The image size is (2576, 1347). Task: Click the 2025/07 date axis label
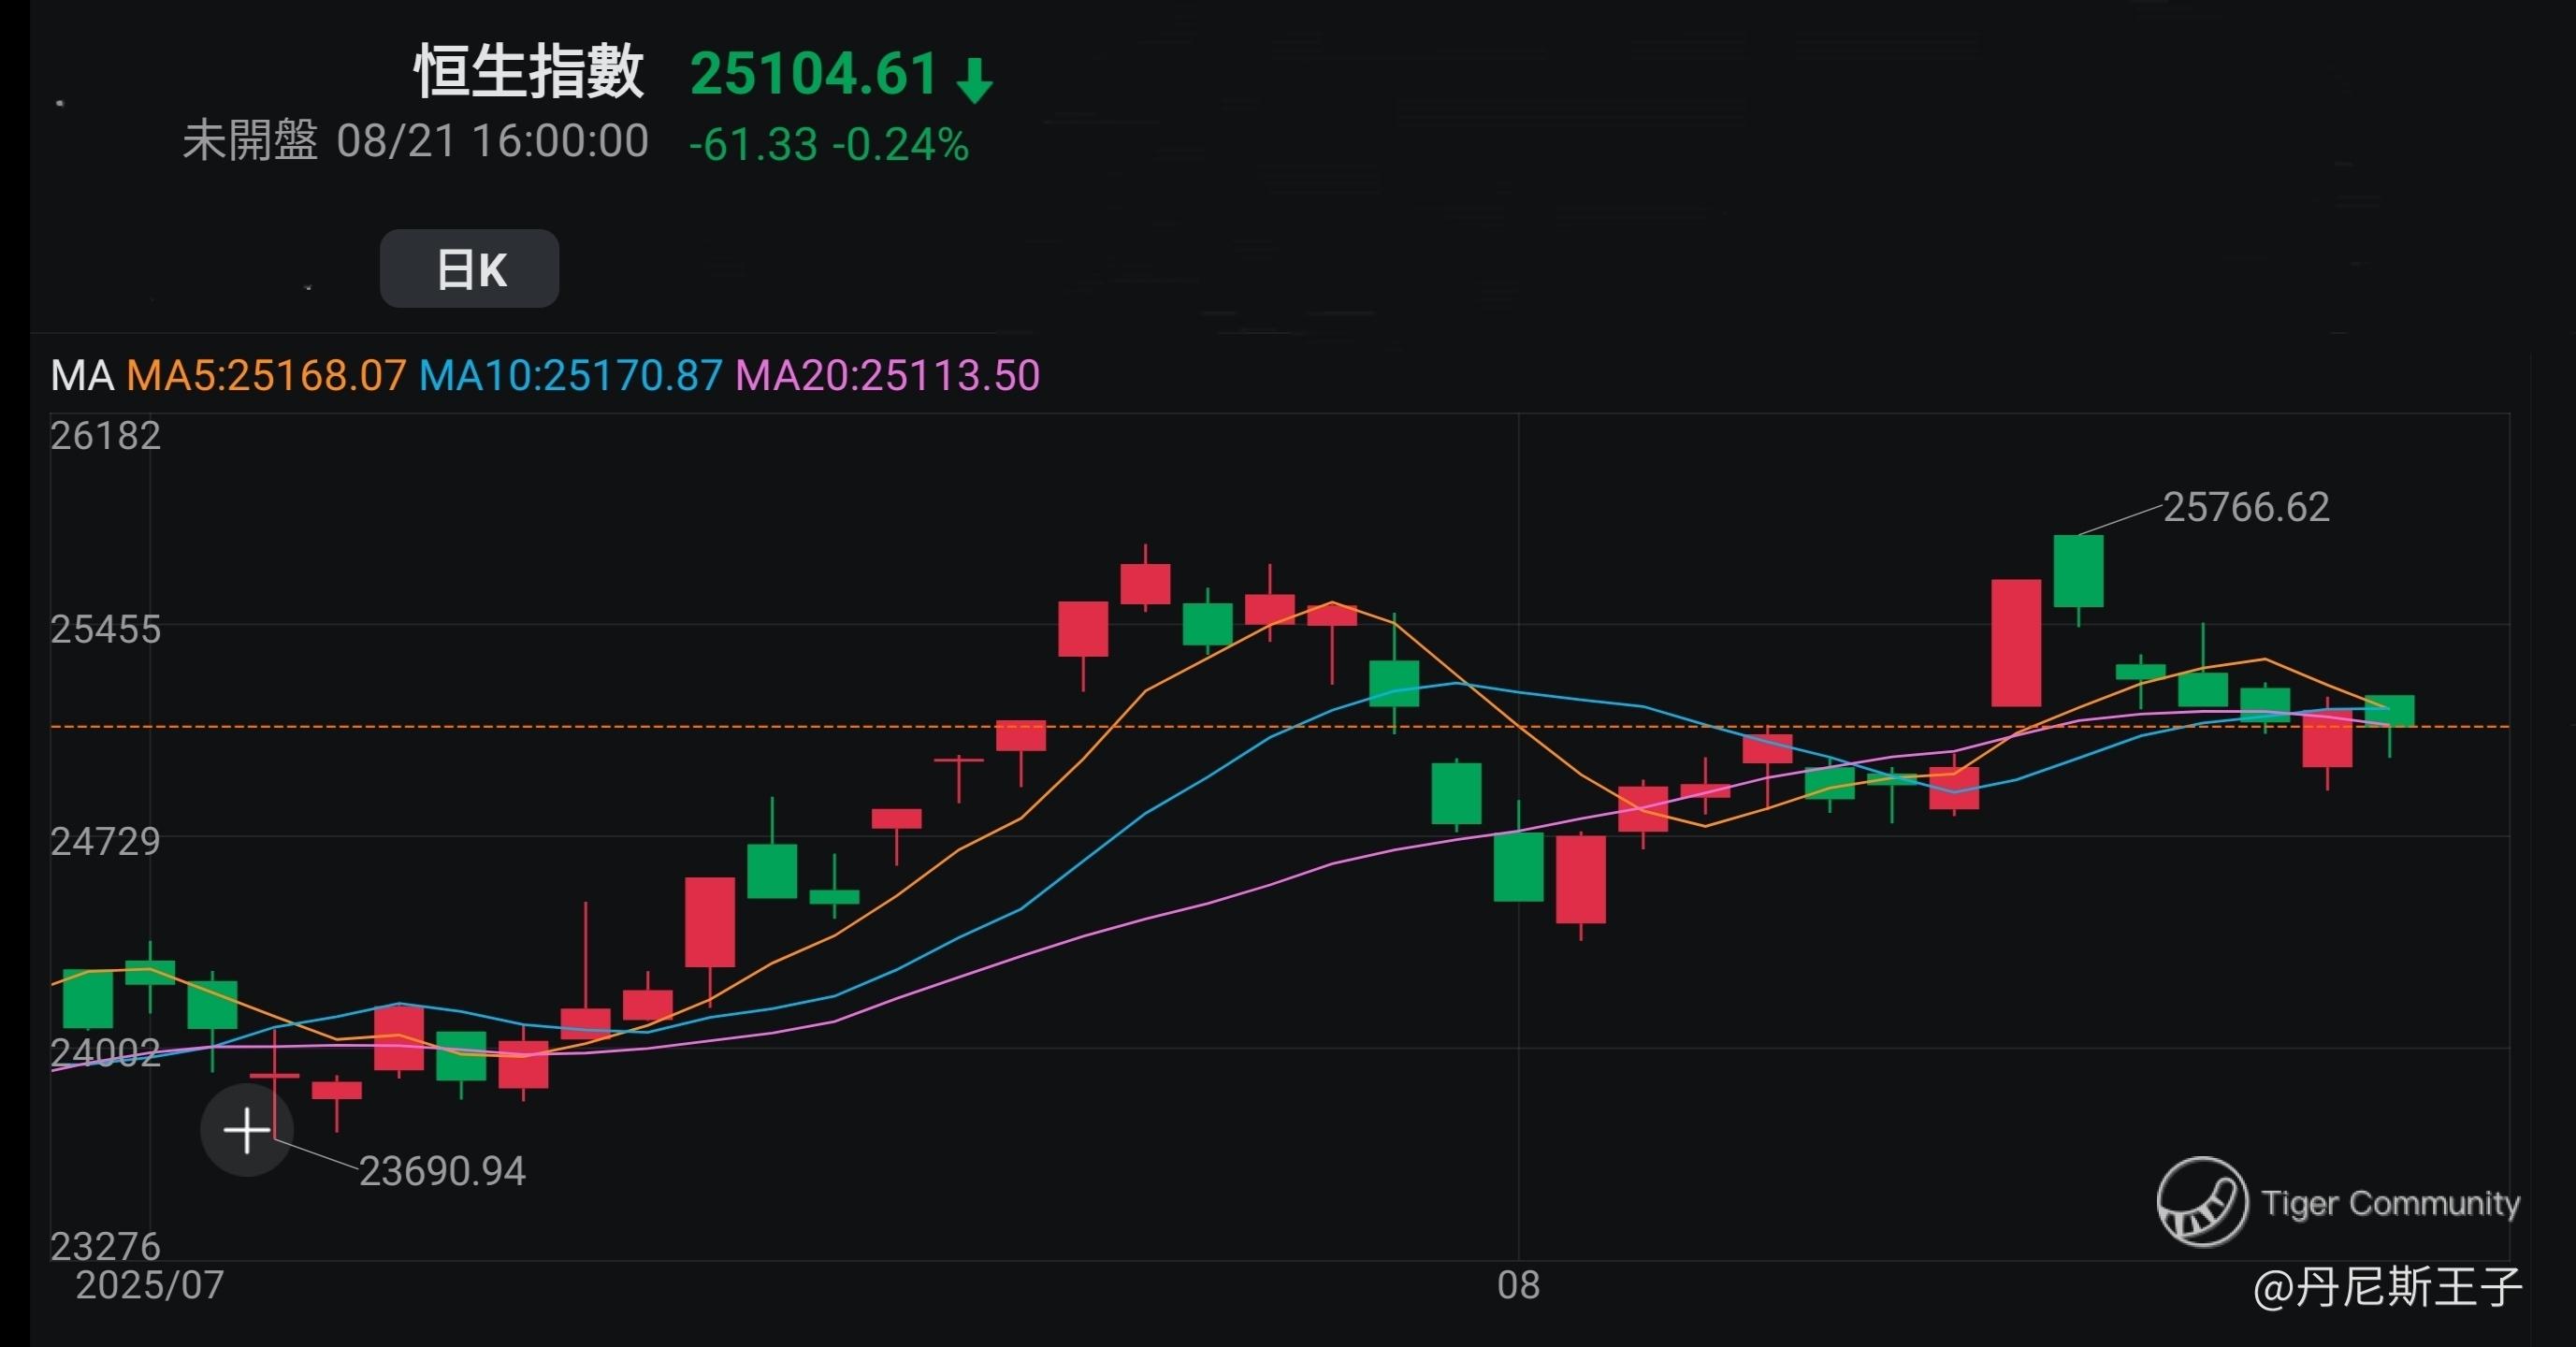click(x=150, y=1285)
